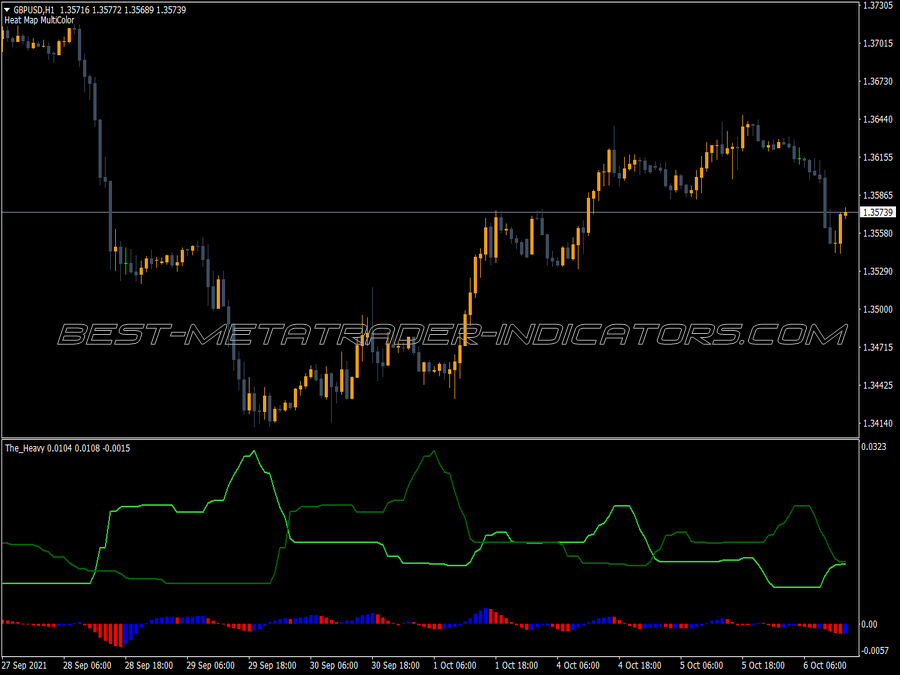Open the chart menu triangle beside GBPUSD,H1
Screen dimensions: 900x675
pos(7,10)
